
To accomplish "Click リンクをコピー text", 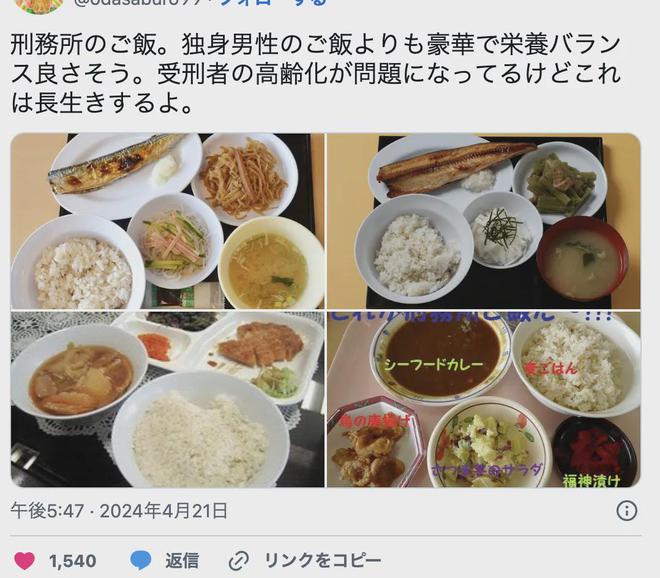I will tap(323, 561).
